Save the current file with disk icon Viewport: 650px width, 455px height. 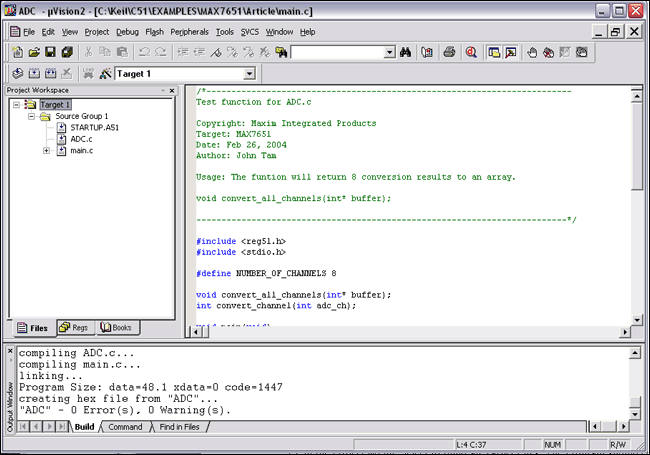[50, 52]
